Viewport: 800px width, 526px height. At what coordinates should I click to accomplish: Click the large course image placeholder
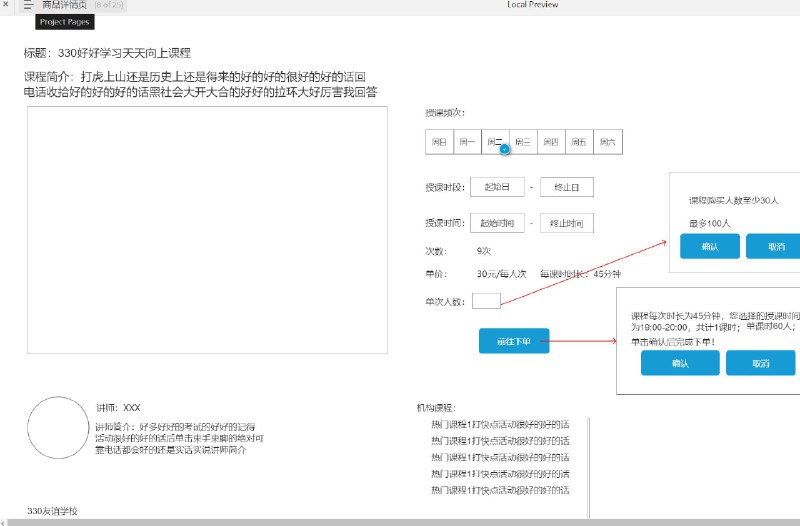[207, 230]
